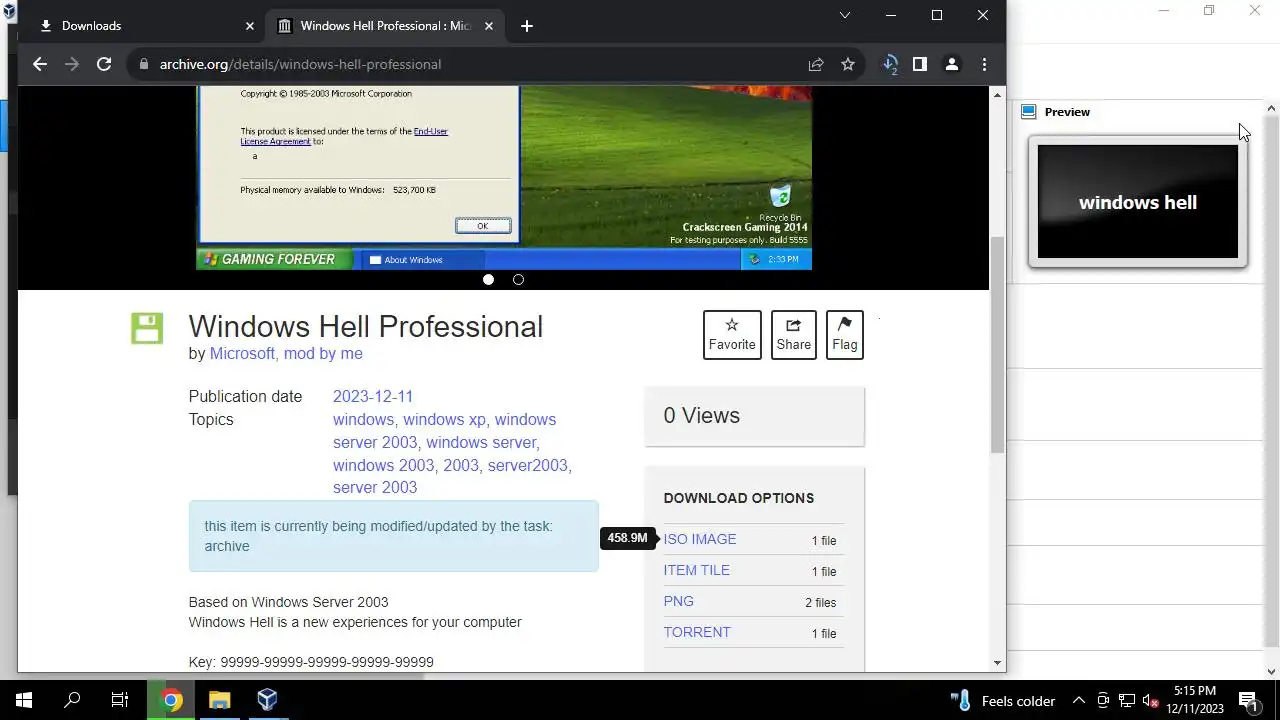Viewport: 1280px width, 720px height.
Task: Close the Downloads tab
Action: (x=250, y=26)
